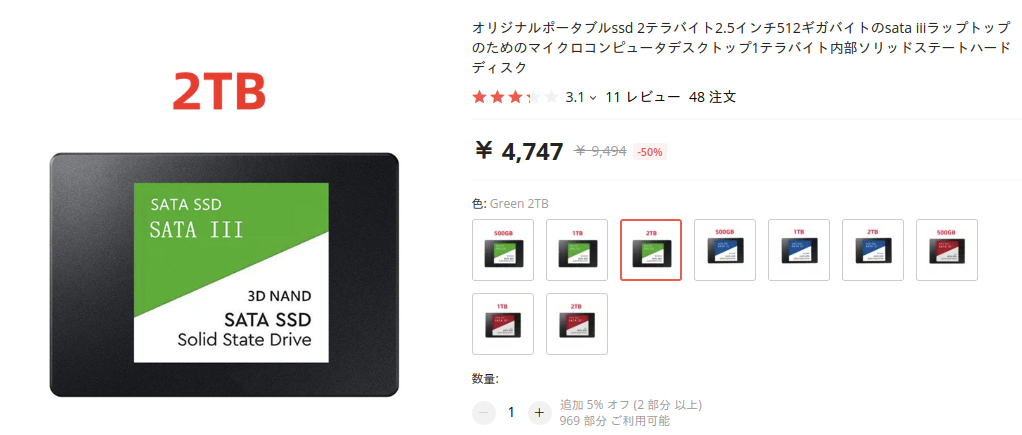Image resolution: width=1022 pixels, height=435 pixels.
Task: Expand the 3.1 rating breakdown chevron
Action: pos(592,98)
